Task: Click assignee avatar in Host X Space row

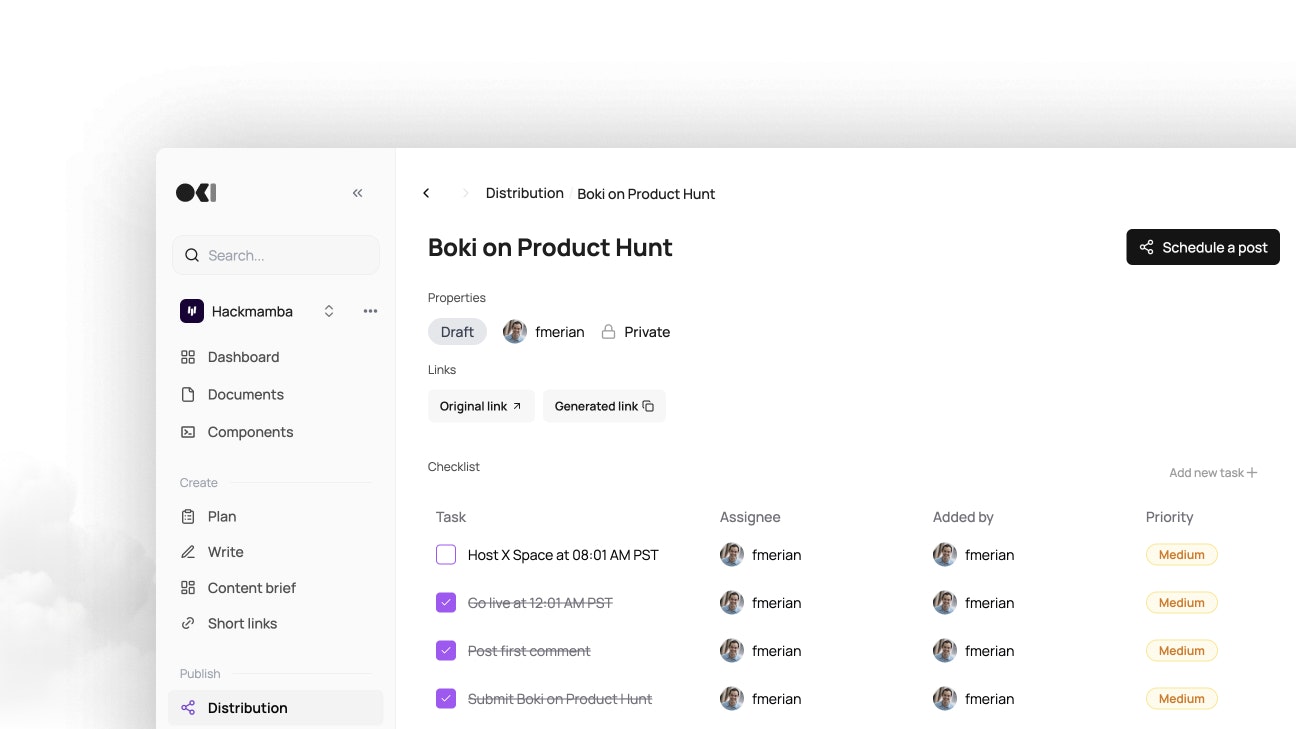Action: (732, 555)
